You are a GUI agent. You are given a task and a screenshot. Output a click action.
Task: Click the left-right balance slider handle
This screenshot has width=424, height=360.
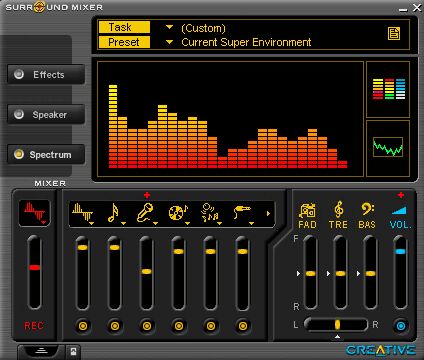337,324
